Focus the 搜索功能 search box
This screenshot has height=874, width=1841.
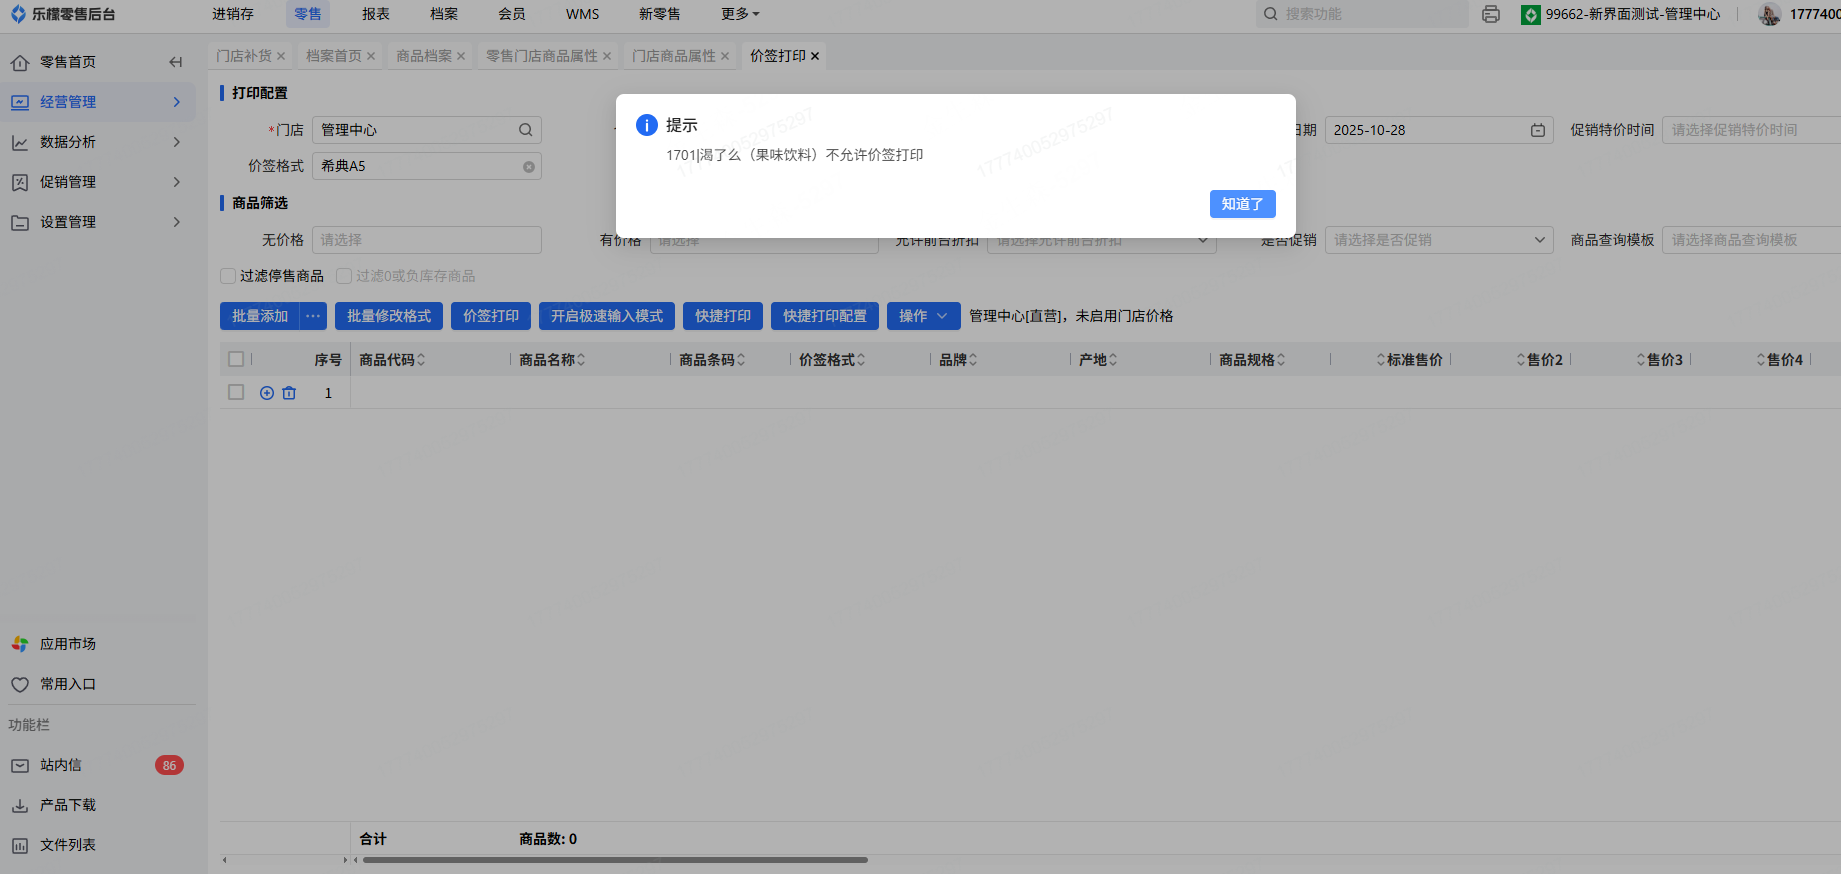click(x=1362, y=14)
